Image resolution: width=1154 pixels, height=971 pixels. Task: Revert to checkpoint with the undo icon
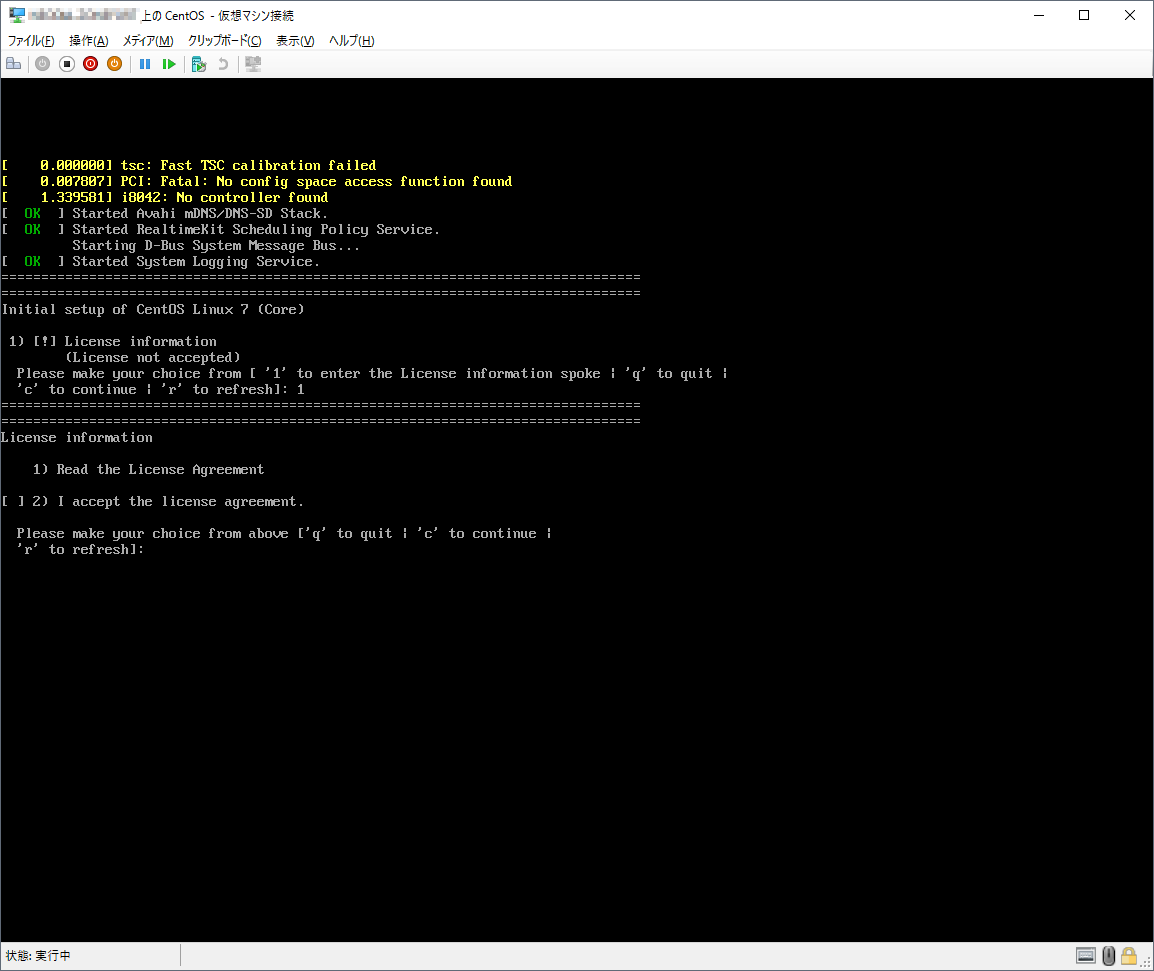tap(223, 64)
